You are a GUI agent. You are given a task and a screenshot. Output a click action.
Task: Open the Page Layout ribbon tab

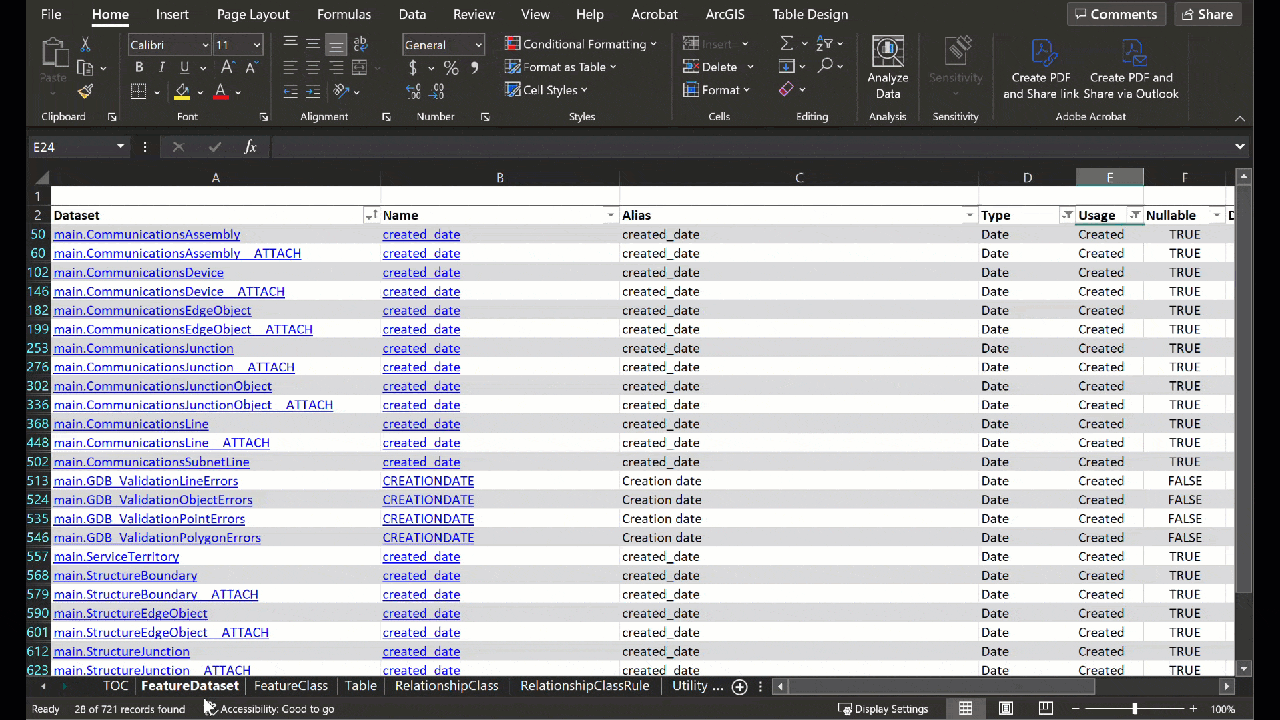coord(253,14)
